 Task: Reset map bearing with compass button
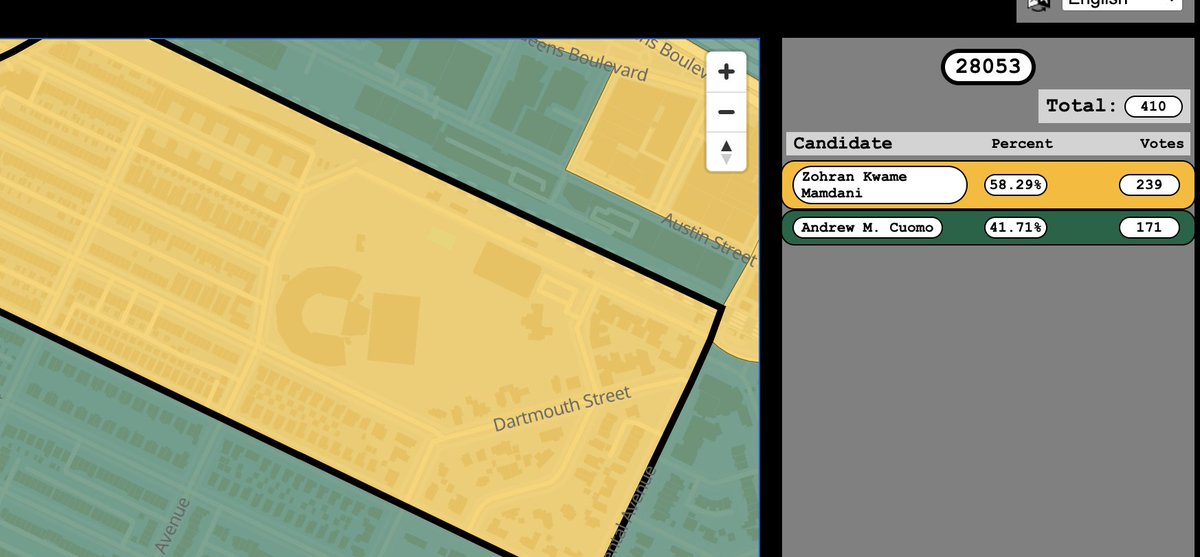[x=727, y=152]
